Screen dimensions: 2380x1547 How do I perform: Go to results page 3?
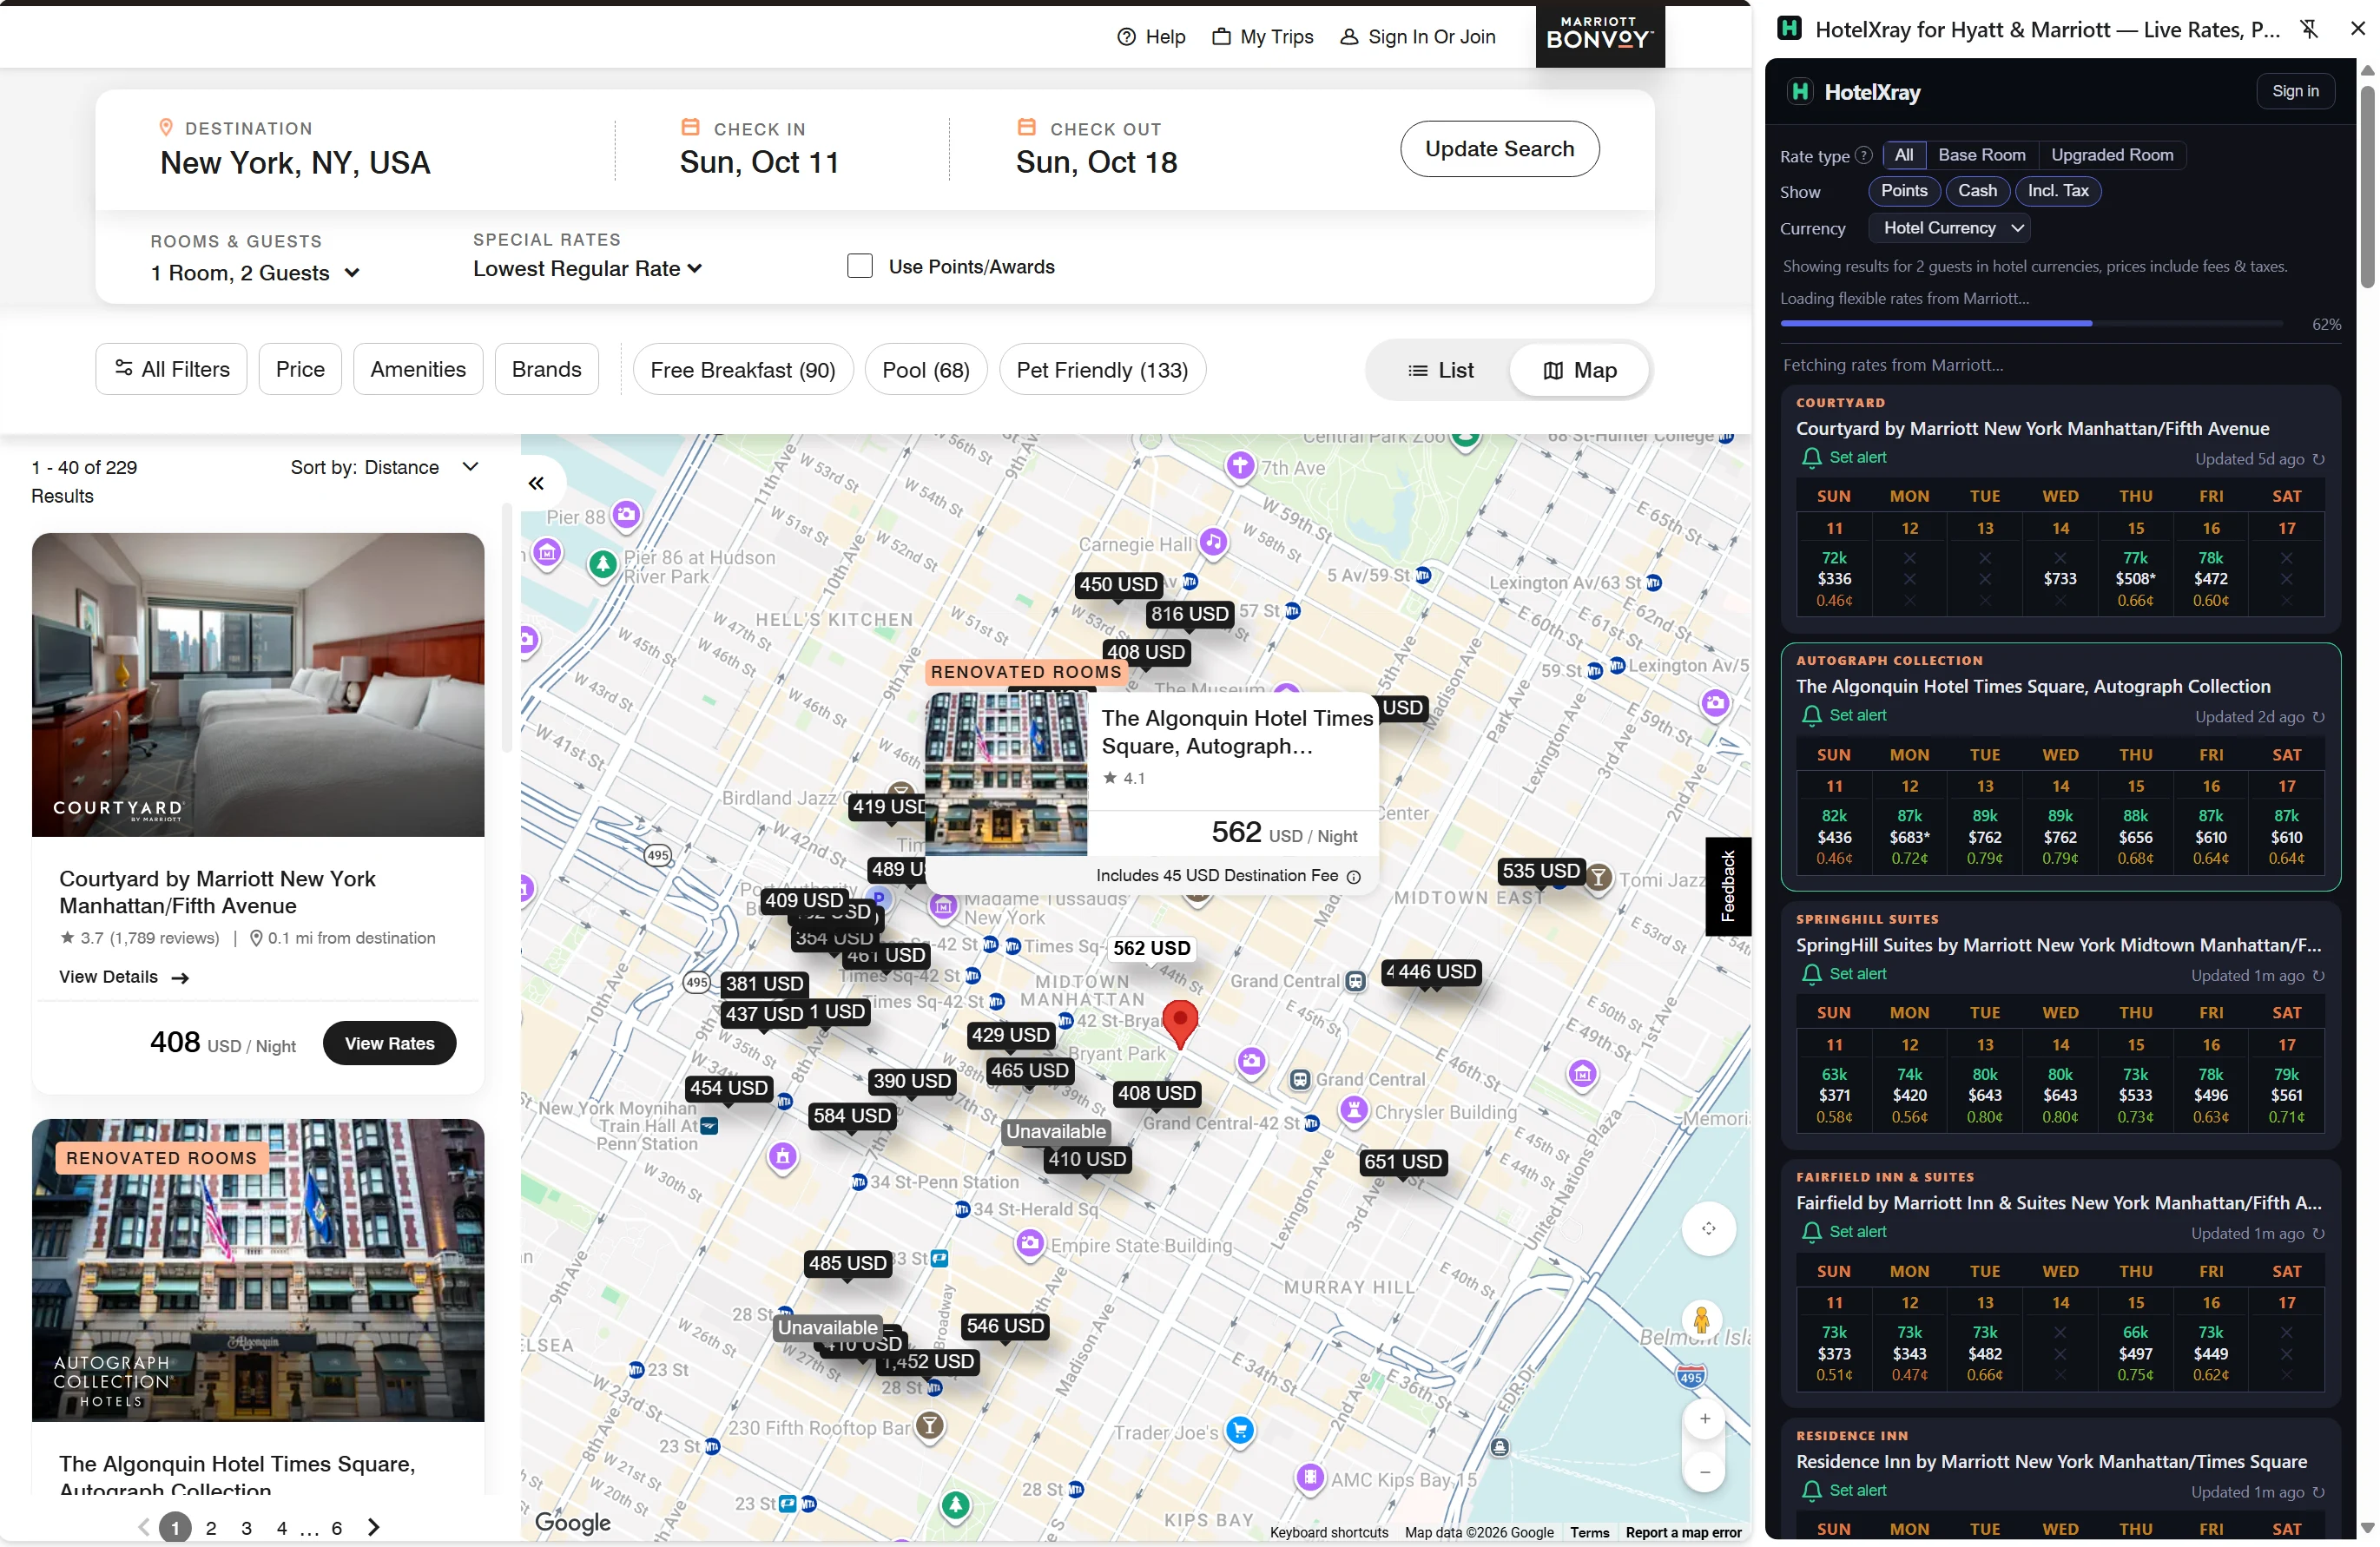tap(246, 1527)
